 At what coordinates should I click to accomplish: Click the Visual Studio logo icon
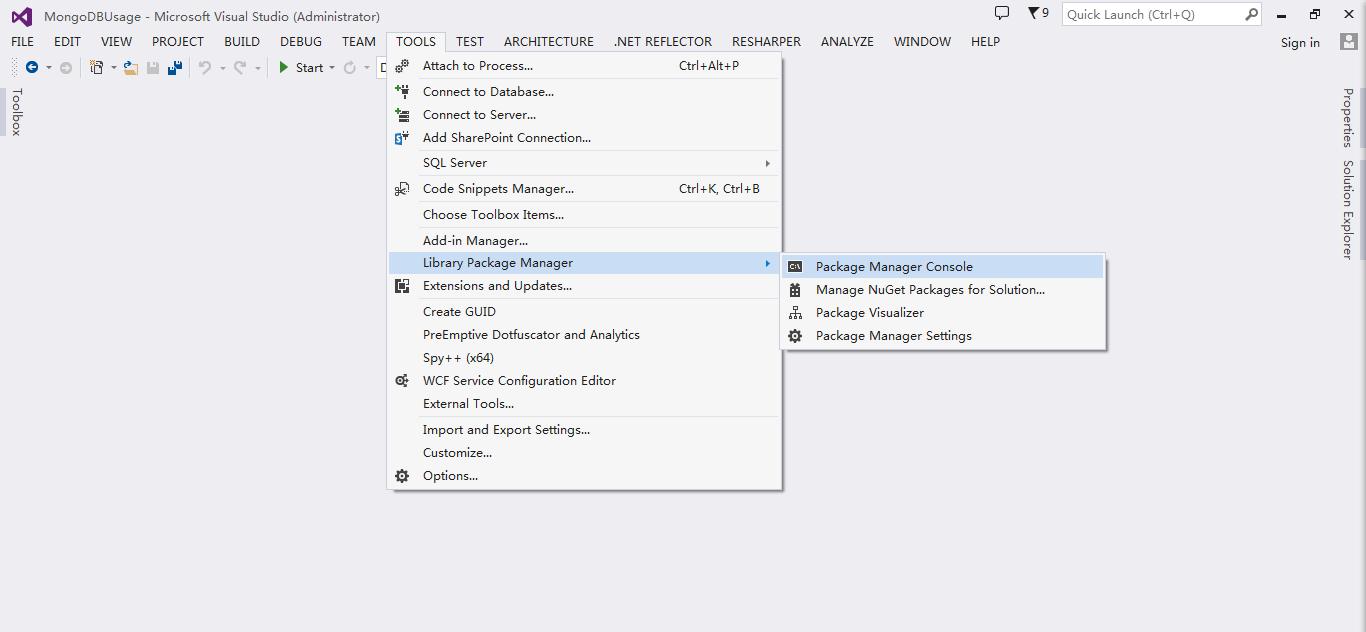[x=21, y=16]
